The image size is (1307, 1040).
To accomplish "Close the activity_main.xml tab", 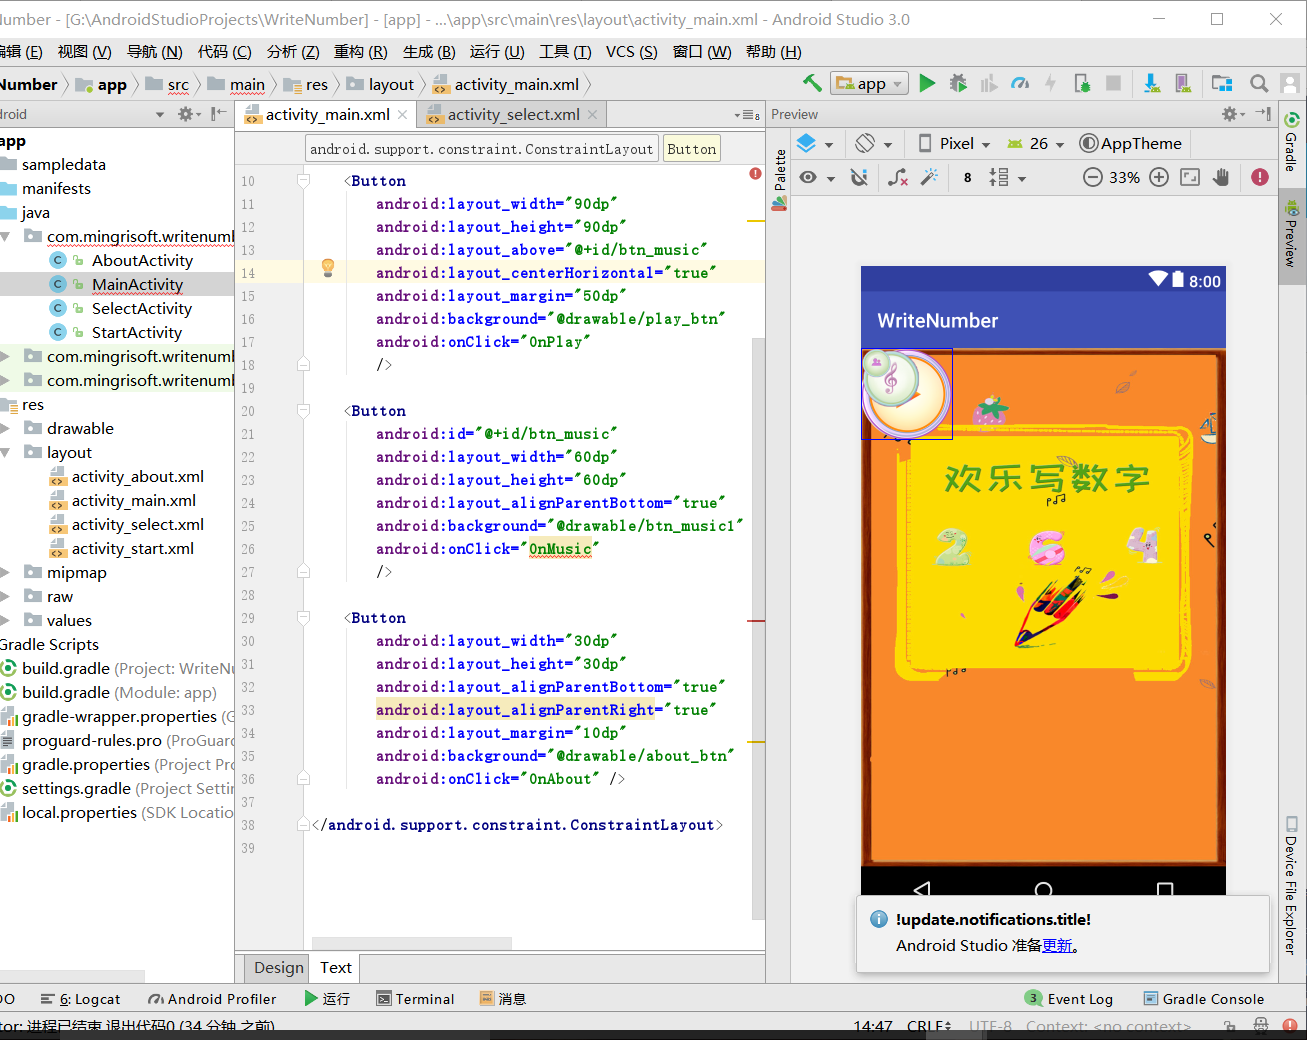I will coord(402,115).
